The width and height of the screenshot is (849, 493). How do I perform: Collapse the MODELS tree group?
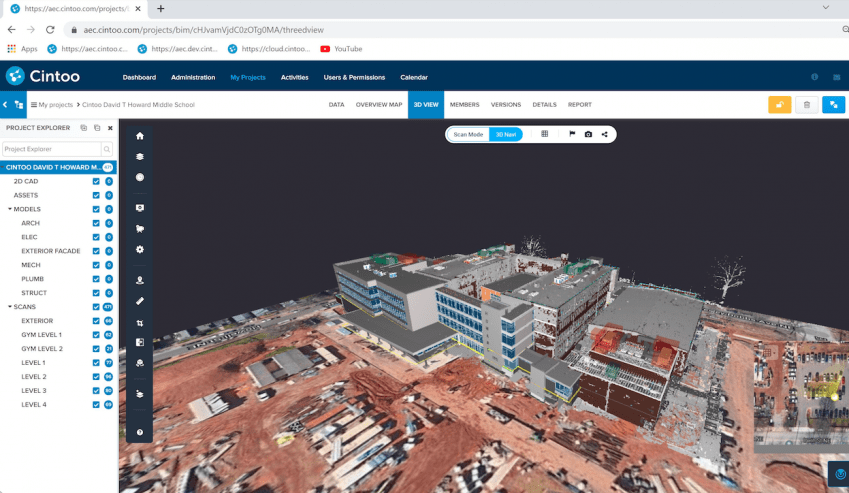(10, 209)
